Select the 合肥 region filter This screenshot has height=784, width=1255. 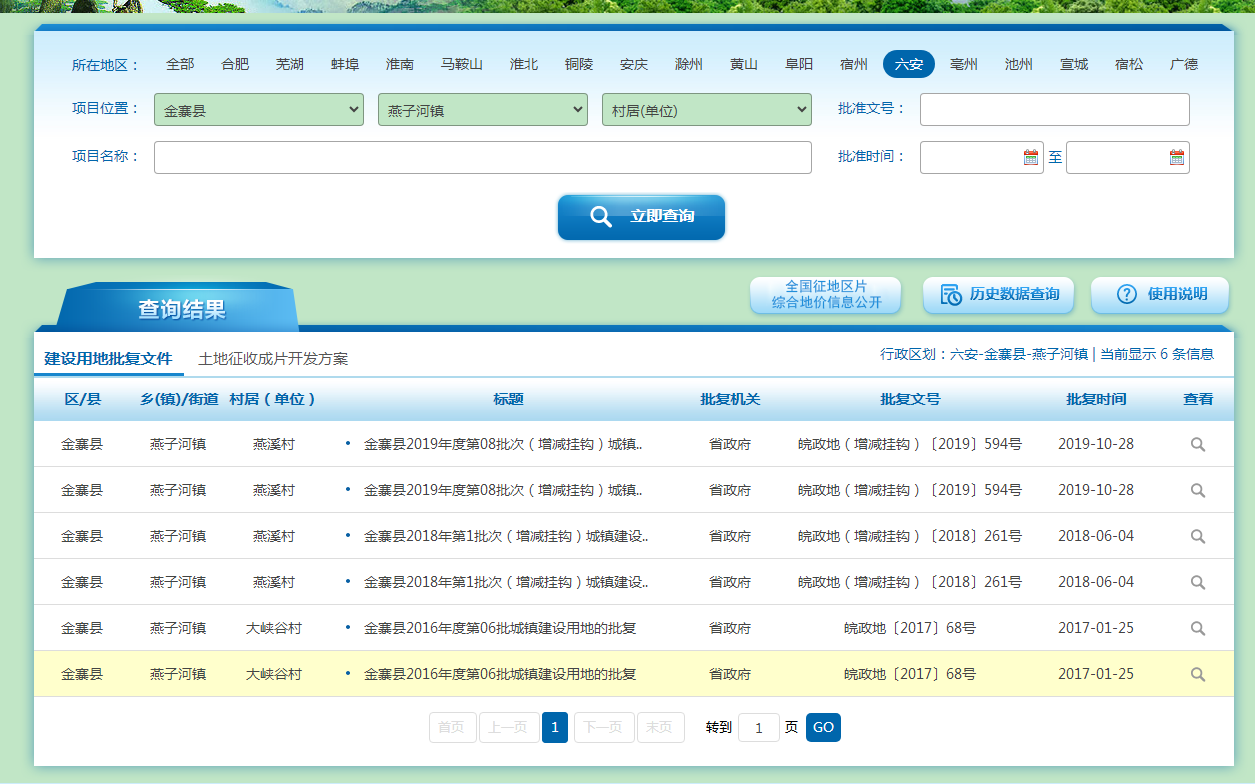tap(235, 64)
